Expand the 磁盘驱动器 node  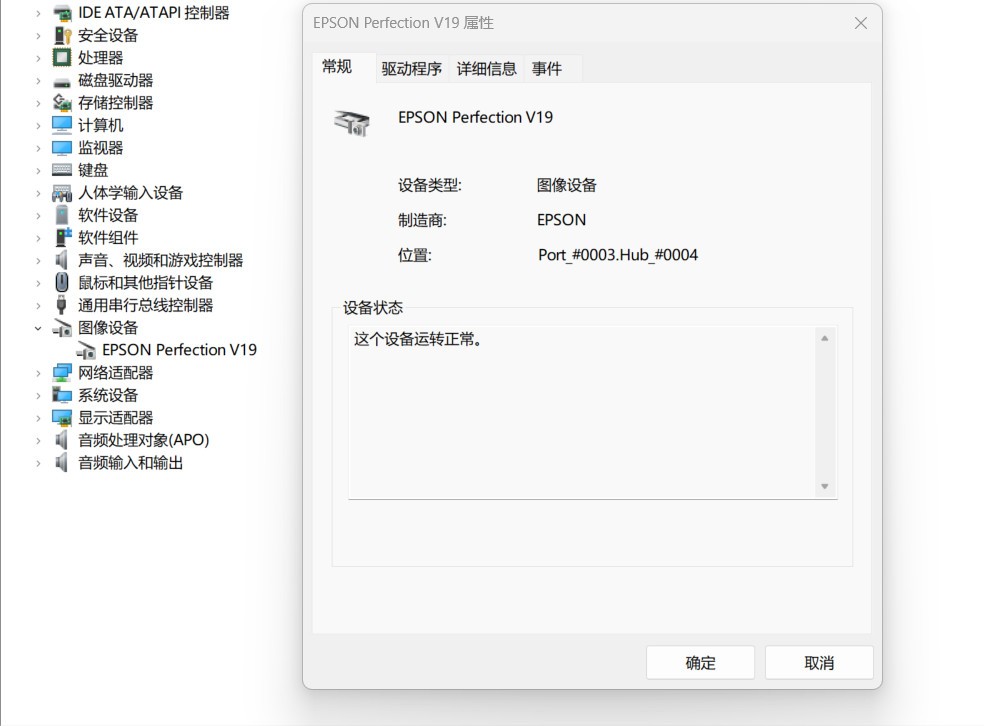pyautogui.click(x=38, y=81)
